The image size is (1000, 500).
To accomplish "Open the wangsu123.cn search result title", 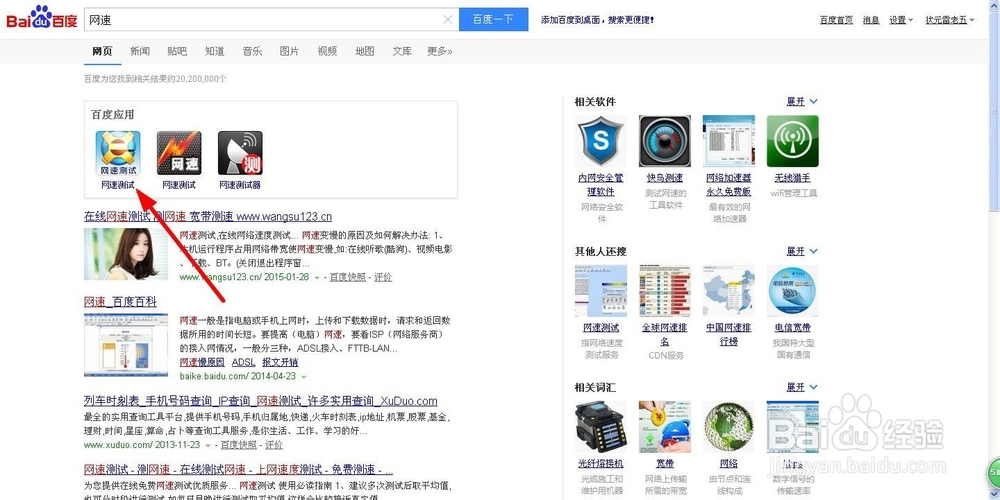I will 208,217.
